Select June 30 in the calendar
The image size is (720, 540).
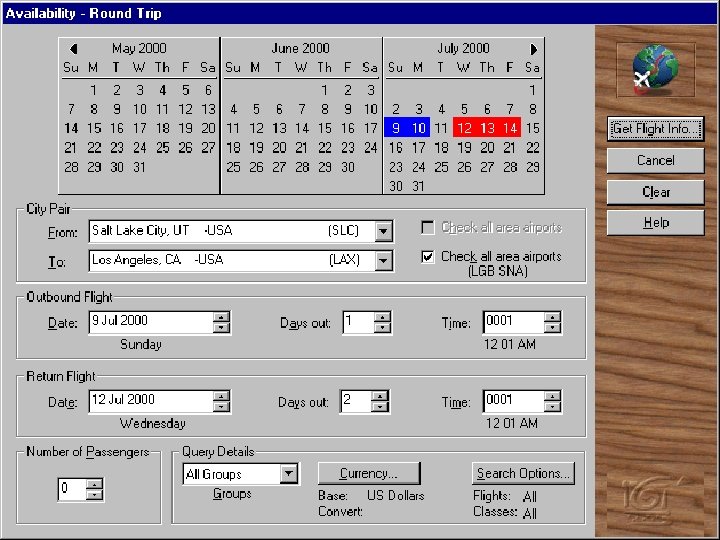(x=348, y=167)
